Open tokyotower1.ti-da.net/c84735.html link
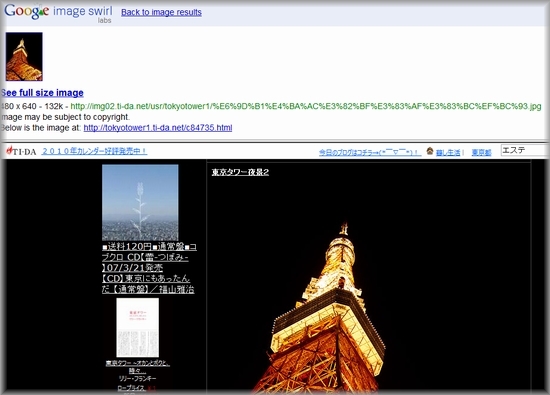This screenshot has height=395, width=550. pos(158,128)
